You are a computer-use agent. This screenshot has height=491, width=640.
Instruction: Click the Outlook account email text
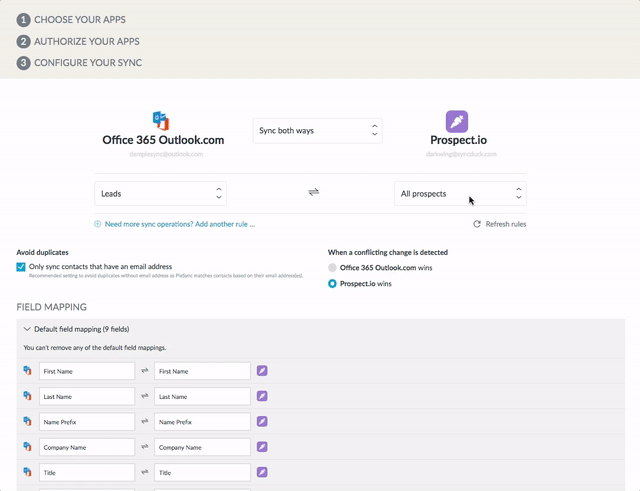(166, 154)
